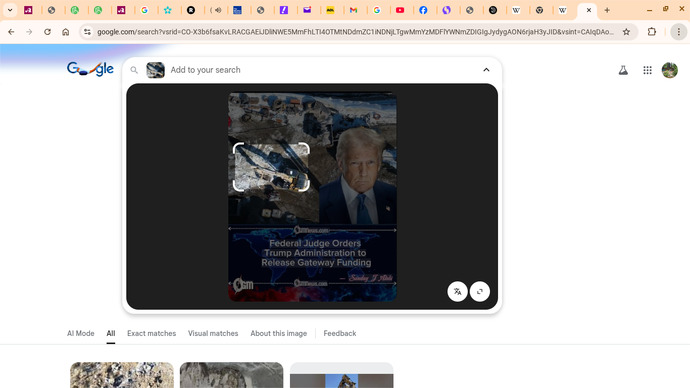
Task: View site information icon in address bar
Action: pyautogui.click(x=87, y=32)
